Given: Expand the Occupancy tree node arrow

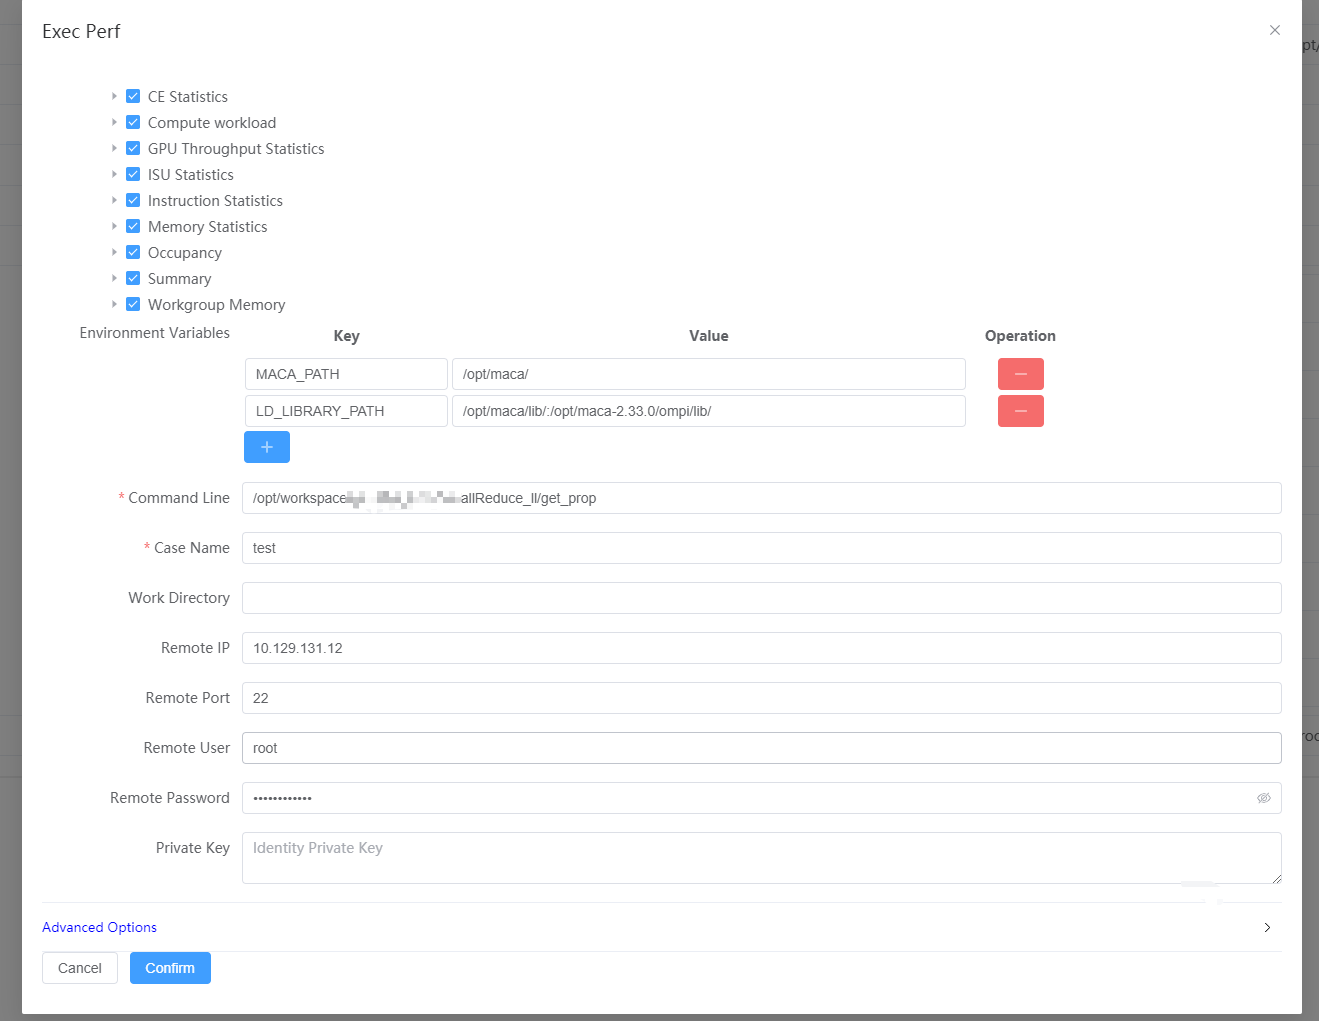Looking at the screenshot, I should pos(114,253).
